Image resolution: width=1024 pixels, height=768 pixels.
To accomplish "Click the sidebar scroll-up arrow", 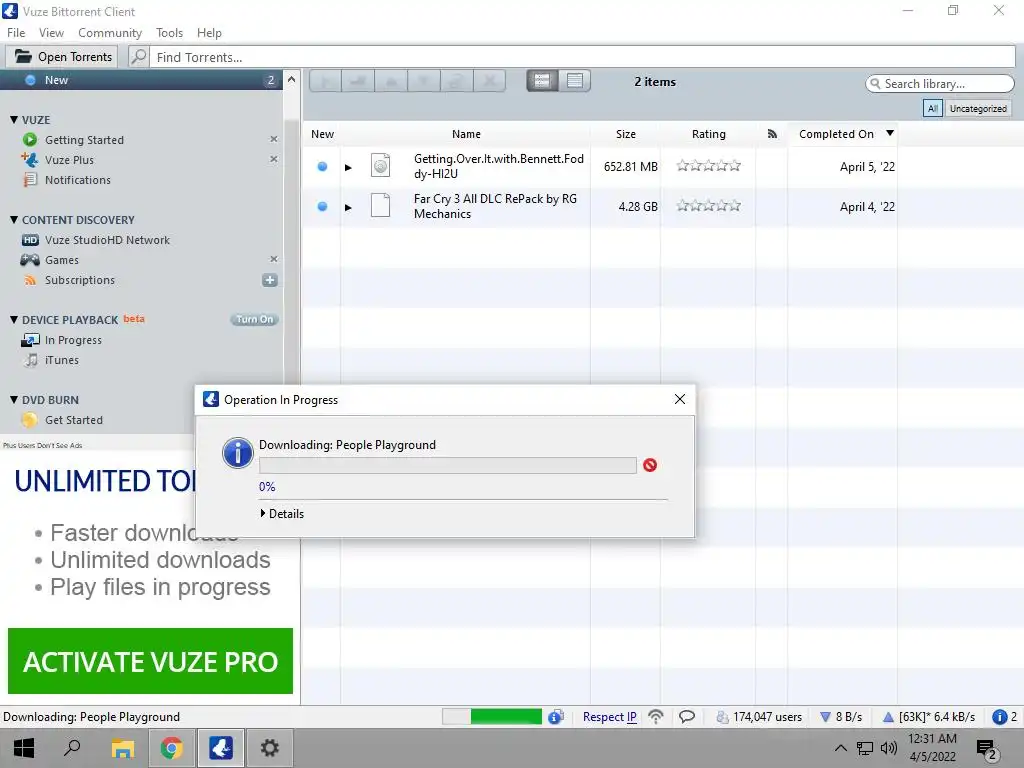I will [291, 79].
